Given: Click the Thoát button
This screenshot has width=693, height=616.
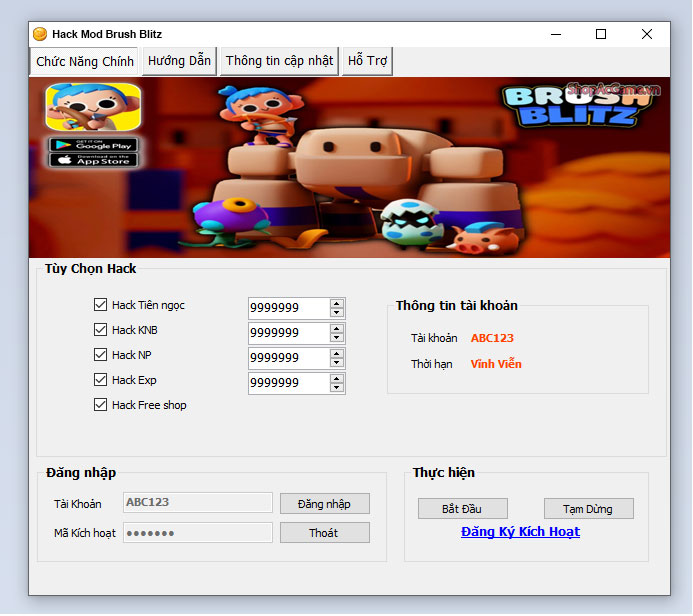Looking at the screenshot, I should (x=325, y=533).
